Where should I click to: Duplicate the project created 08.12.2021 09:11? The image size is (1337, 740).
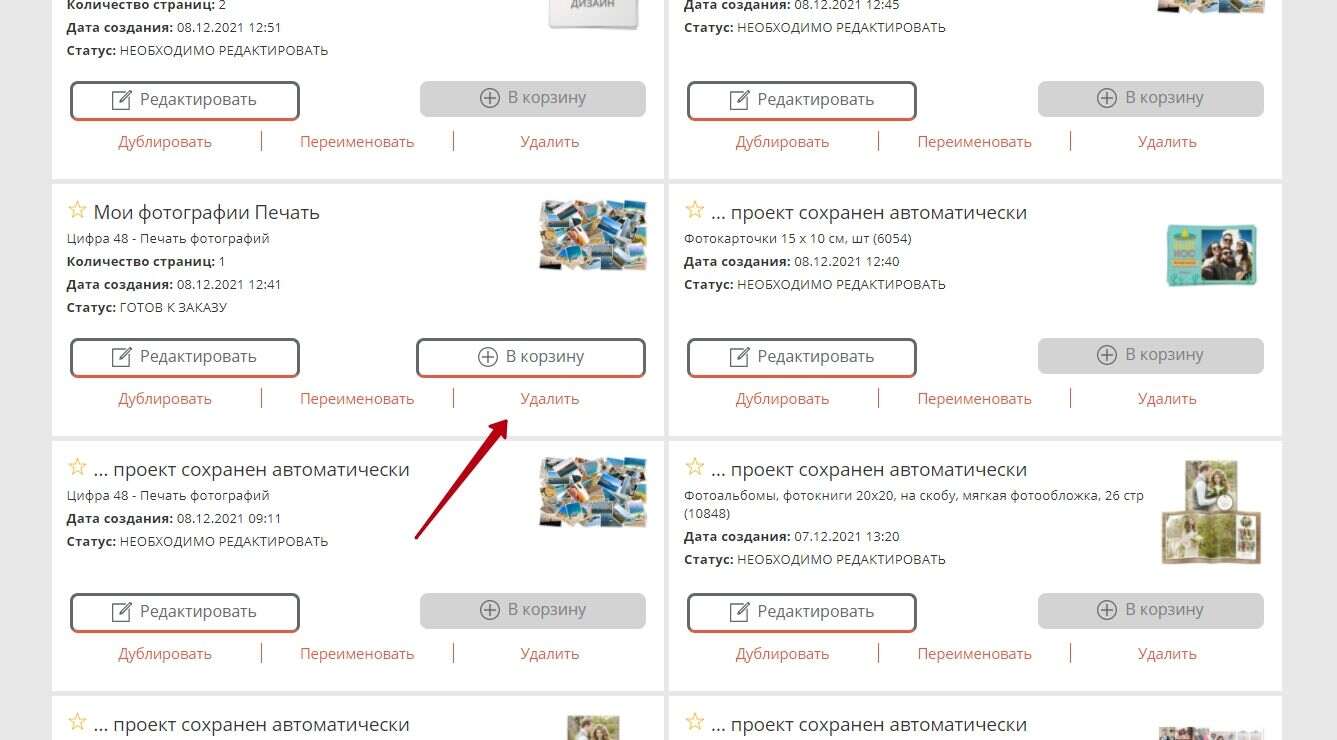[x=165, y=654]
